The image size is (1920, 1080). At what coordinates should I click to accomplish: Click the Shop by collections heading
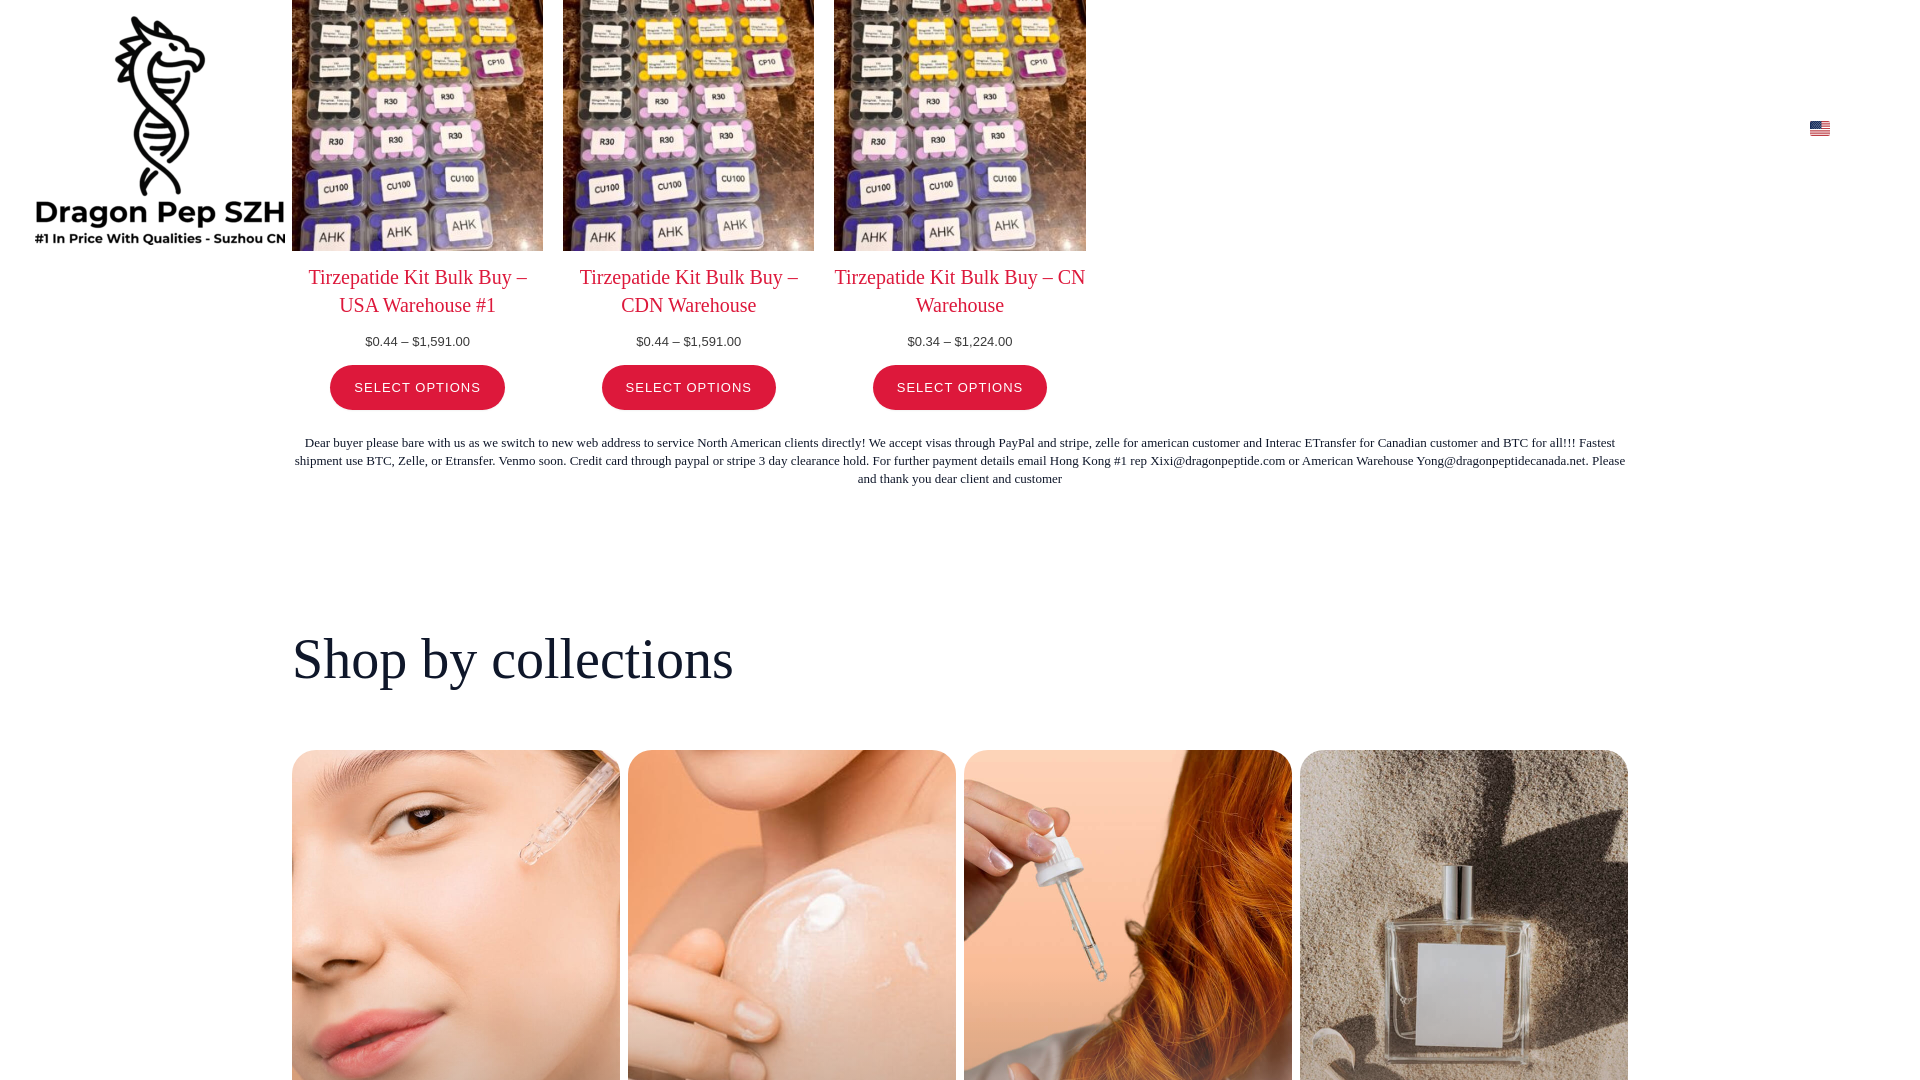513,660
